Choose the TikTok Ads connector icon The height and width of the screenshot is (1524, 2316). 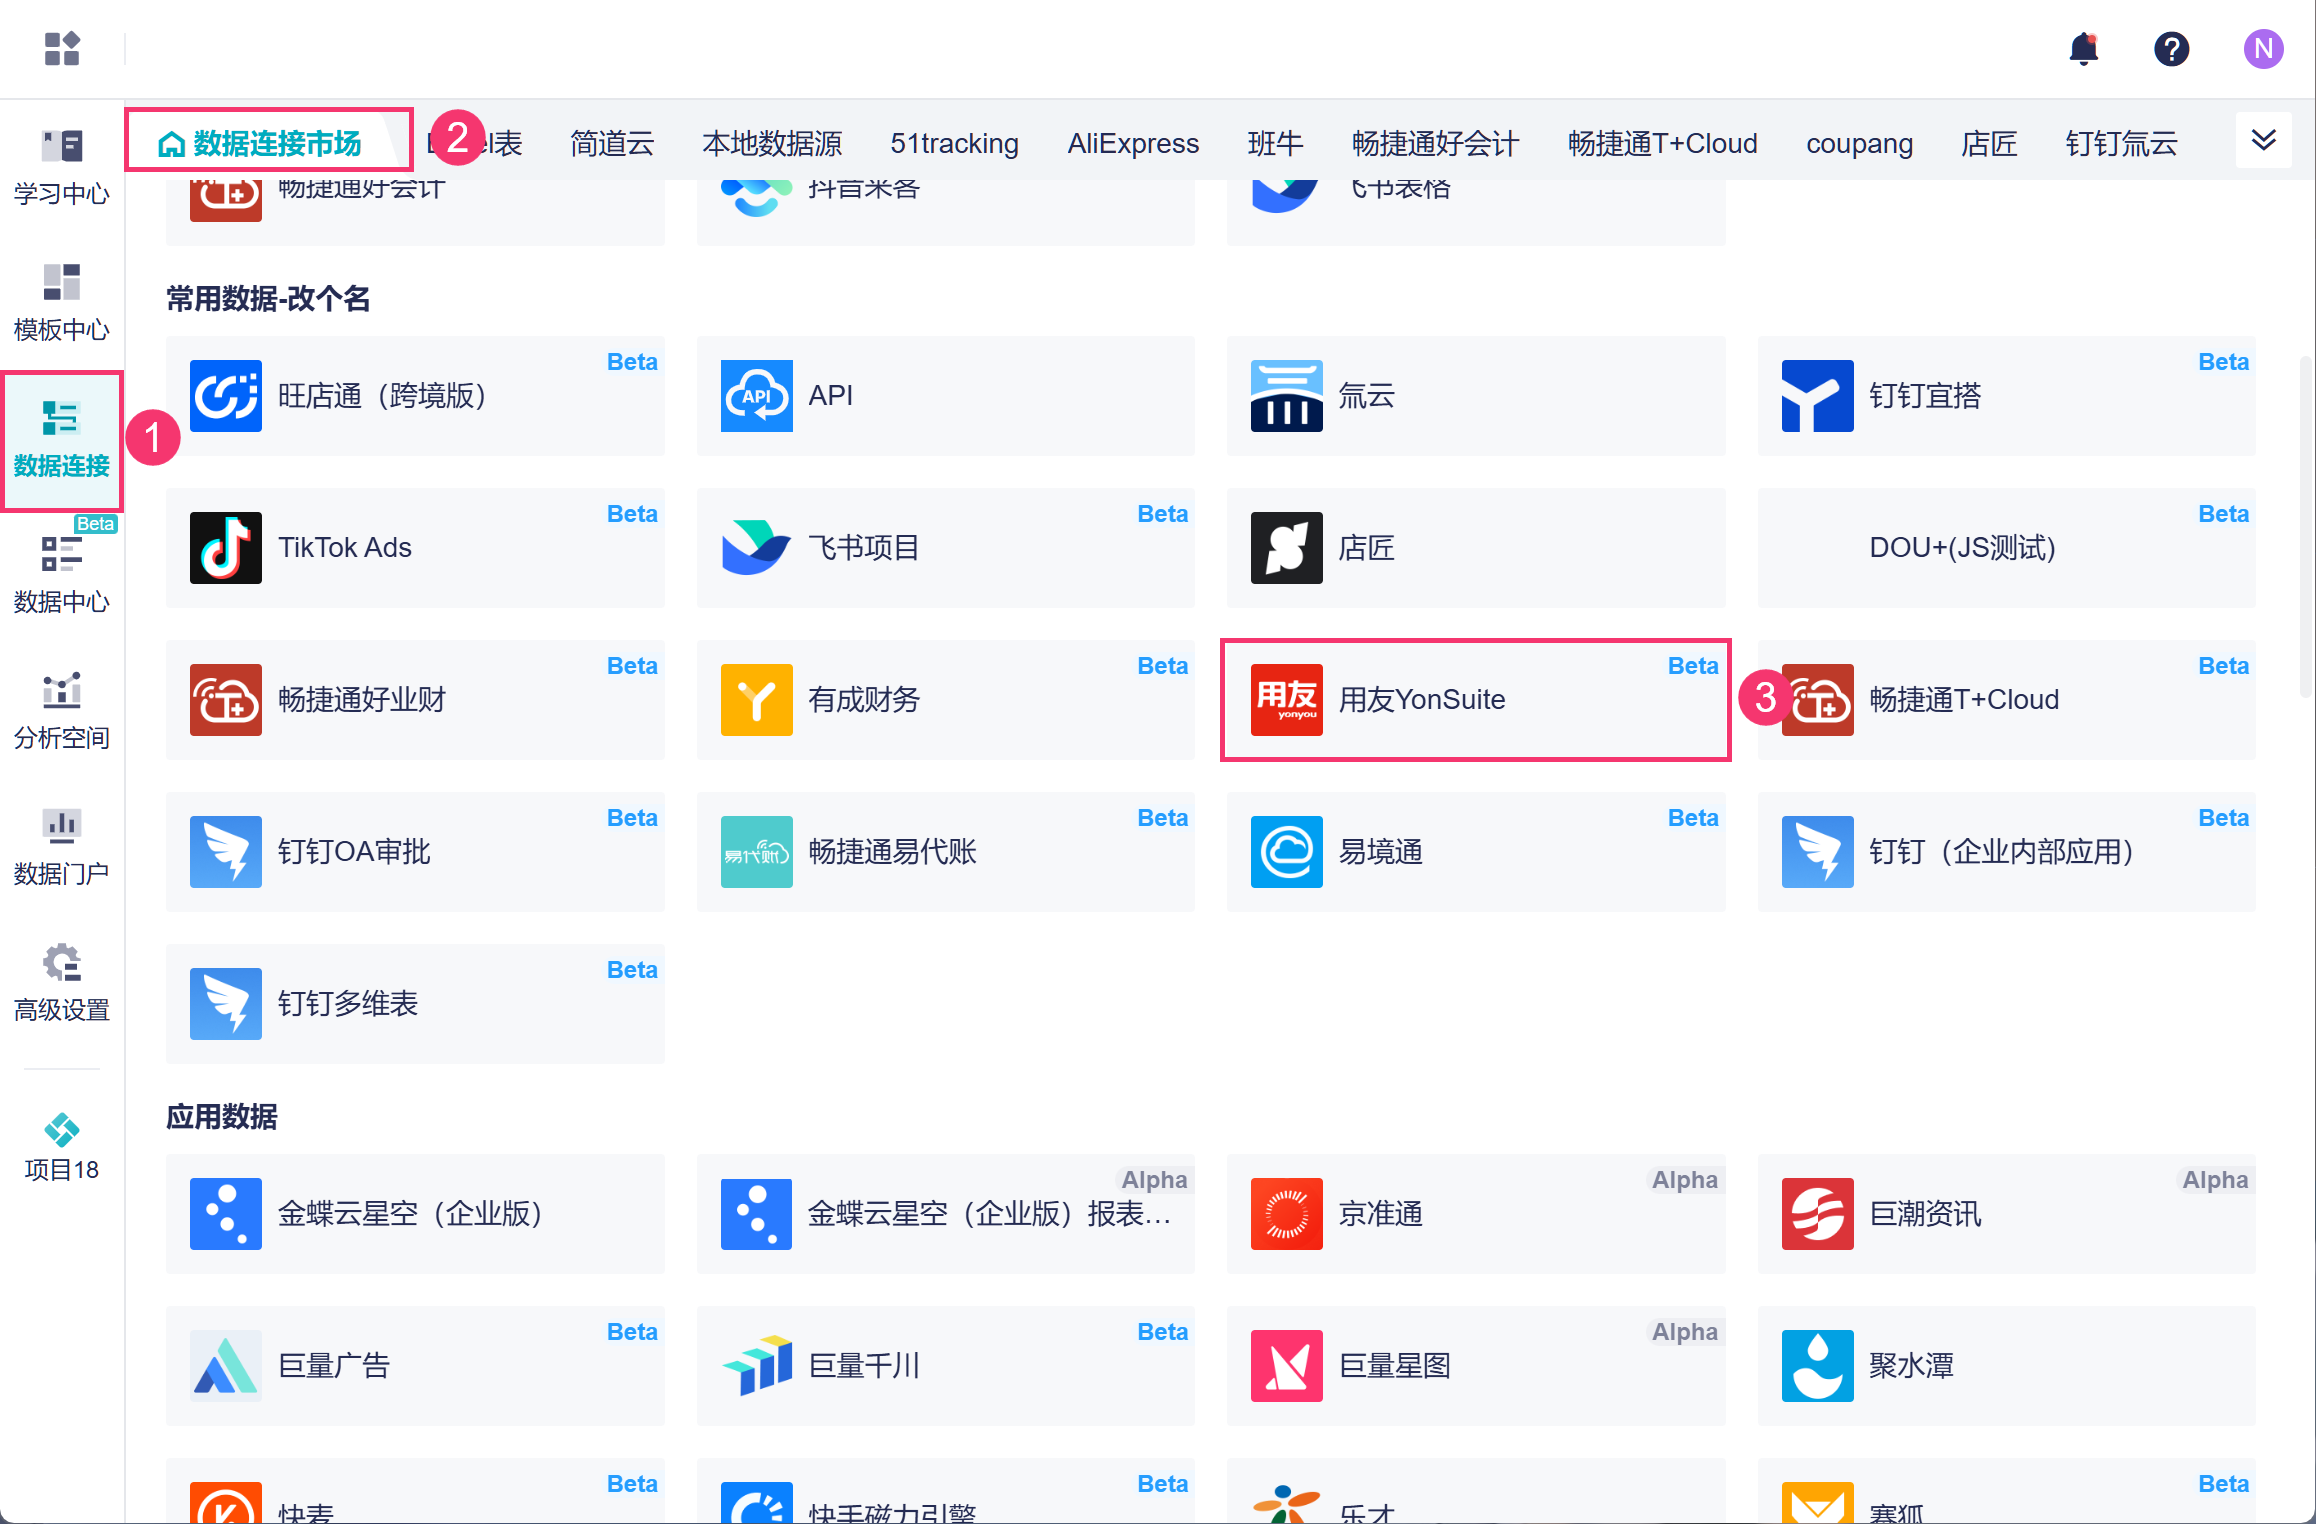point(226,548)
